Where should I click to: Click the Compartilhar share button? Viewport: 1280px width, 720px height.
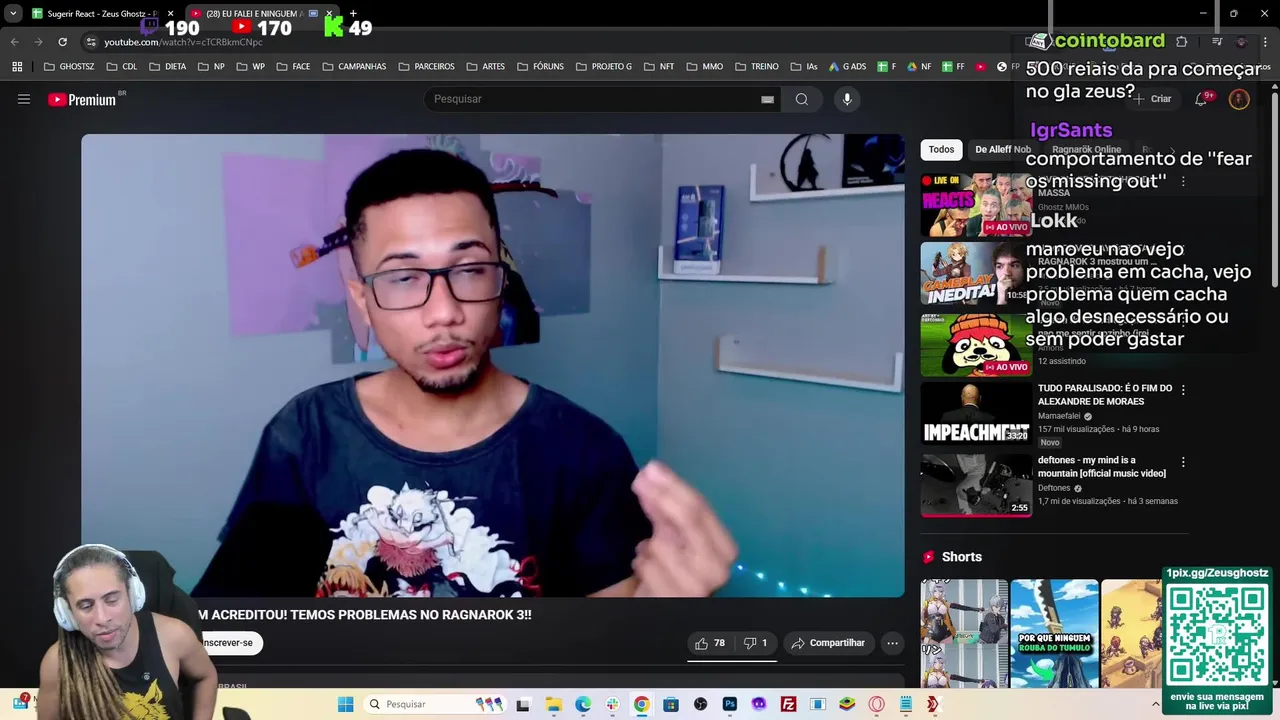828,643
